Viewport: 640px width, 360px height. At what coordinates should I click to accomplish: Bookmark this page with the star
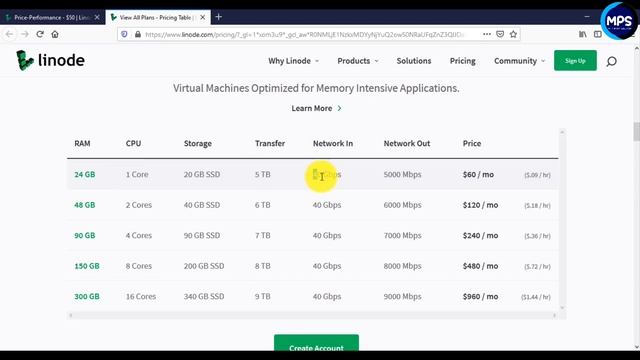[513, 34]
